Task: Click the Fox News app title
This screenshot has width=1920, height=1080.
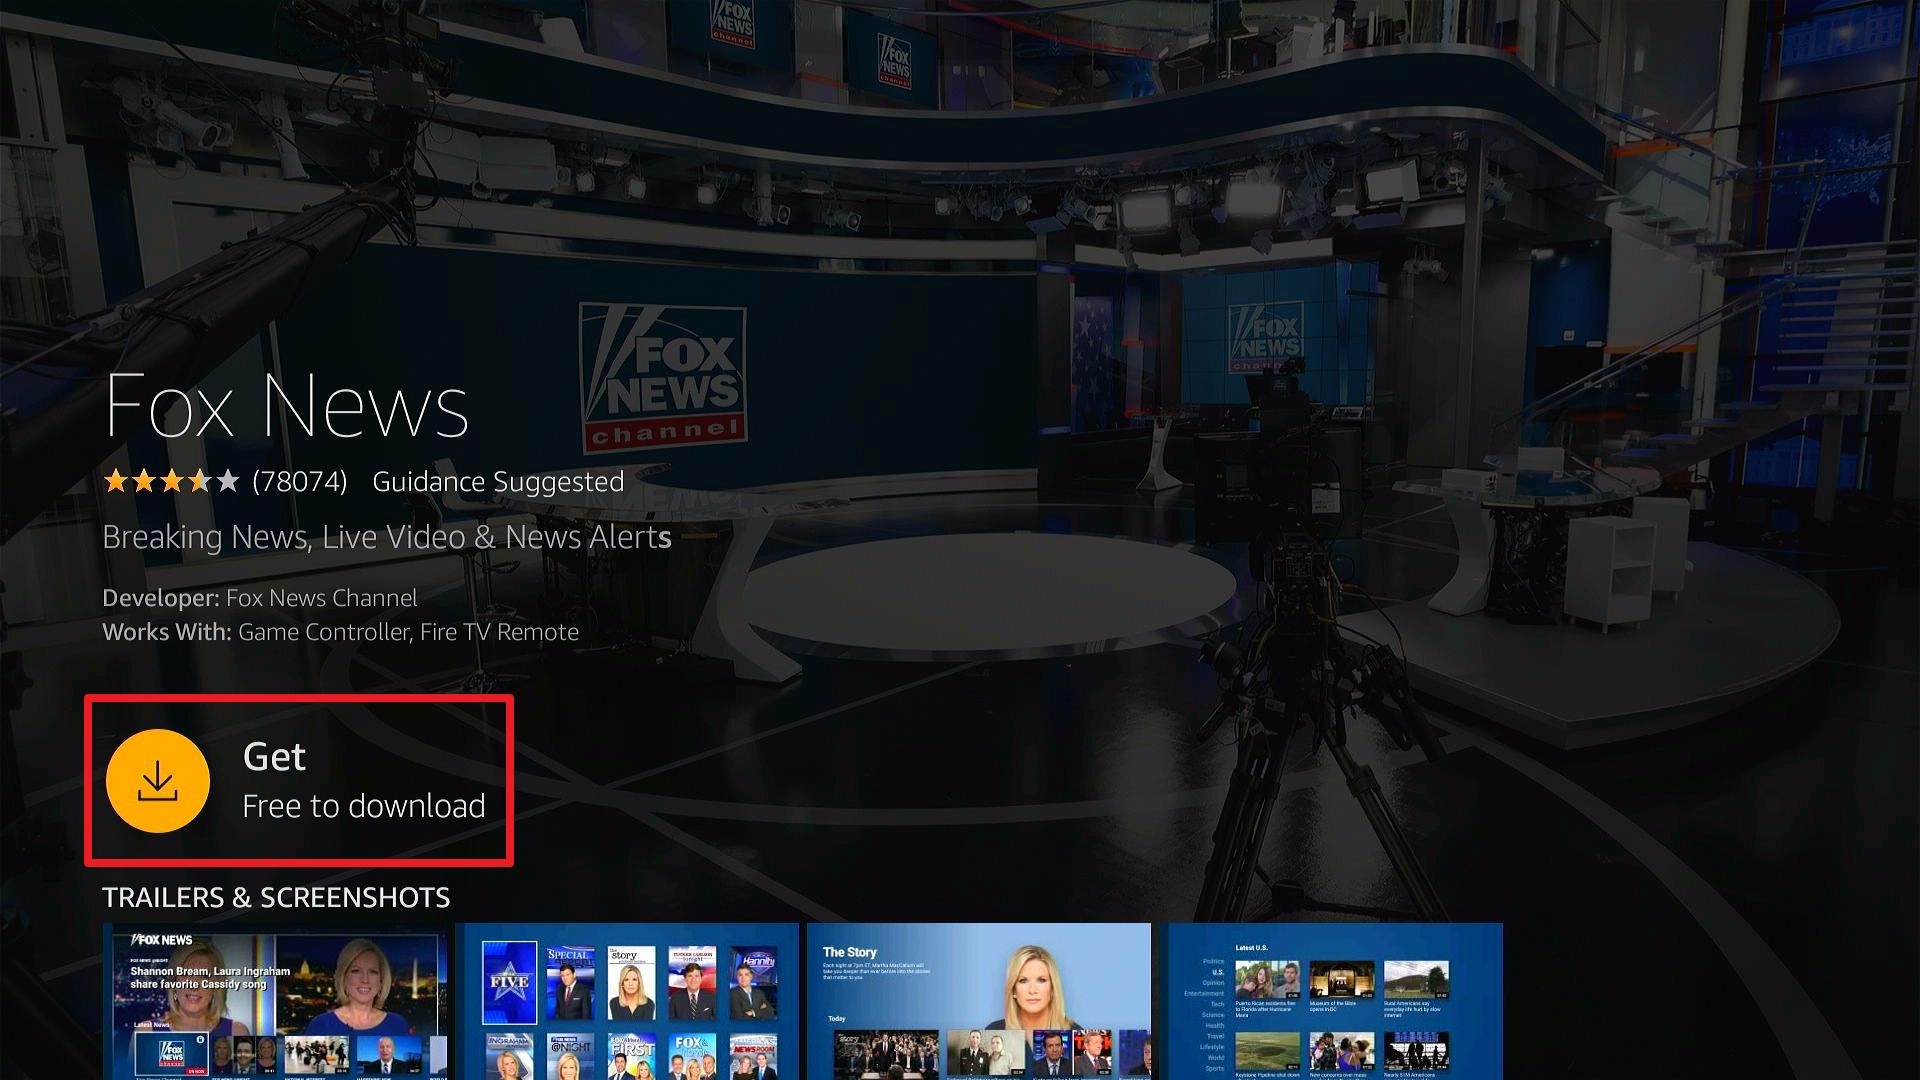Action: [x=286, y=406]
